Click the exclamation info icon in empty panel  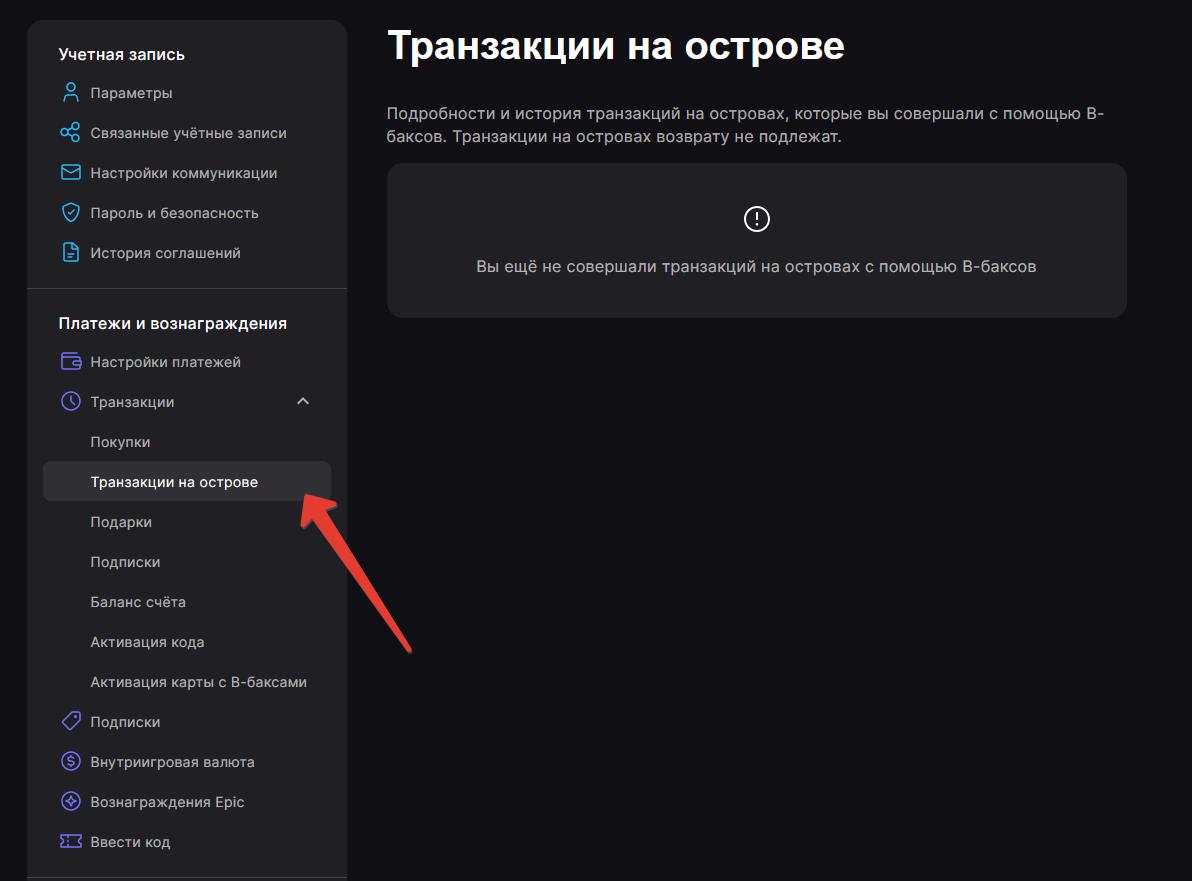pos(757,219)
